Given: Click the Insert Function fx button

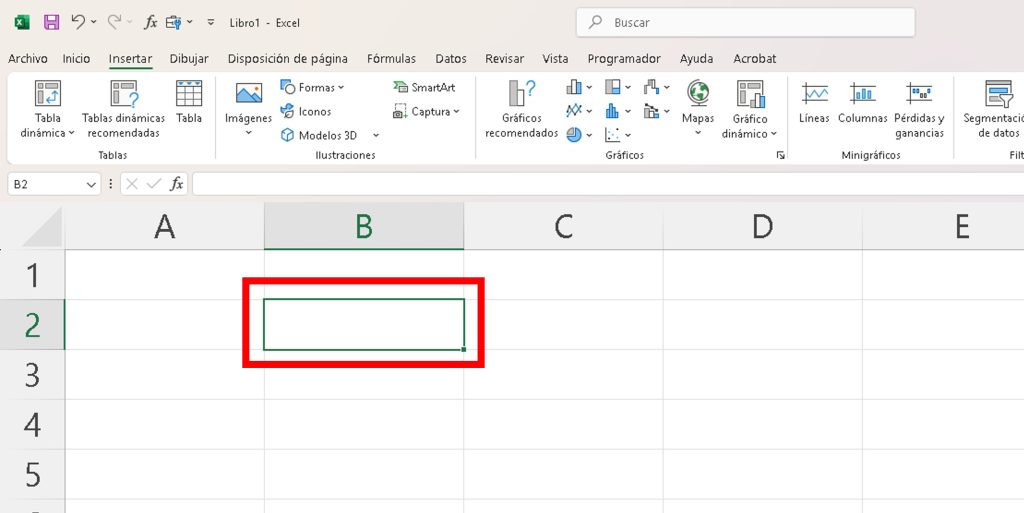Looking at the screenshot, I should coord(176,184).
